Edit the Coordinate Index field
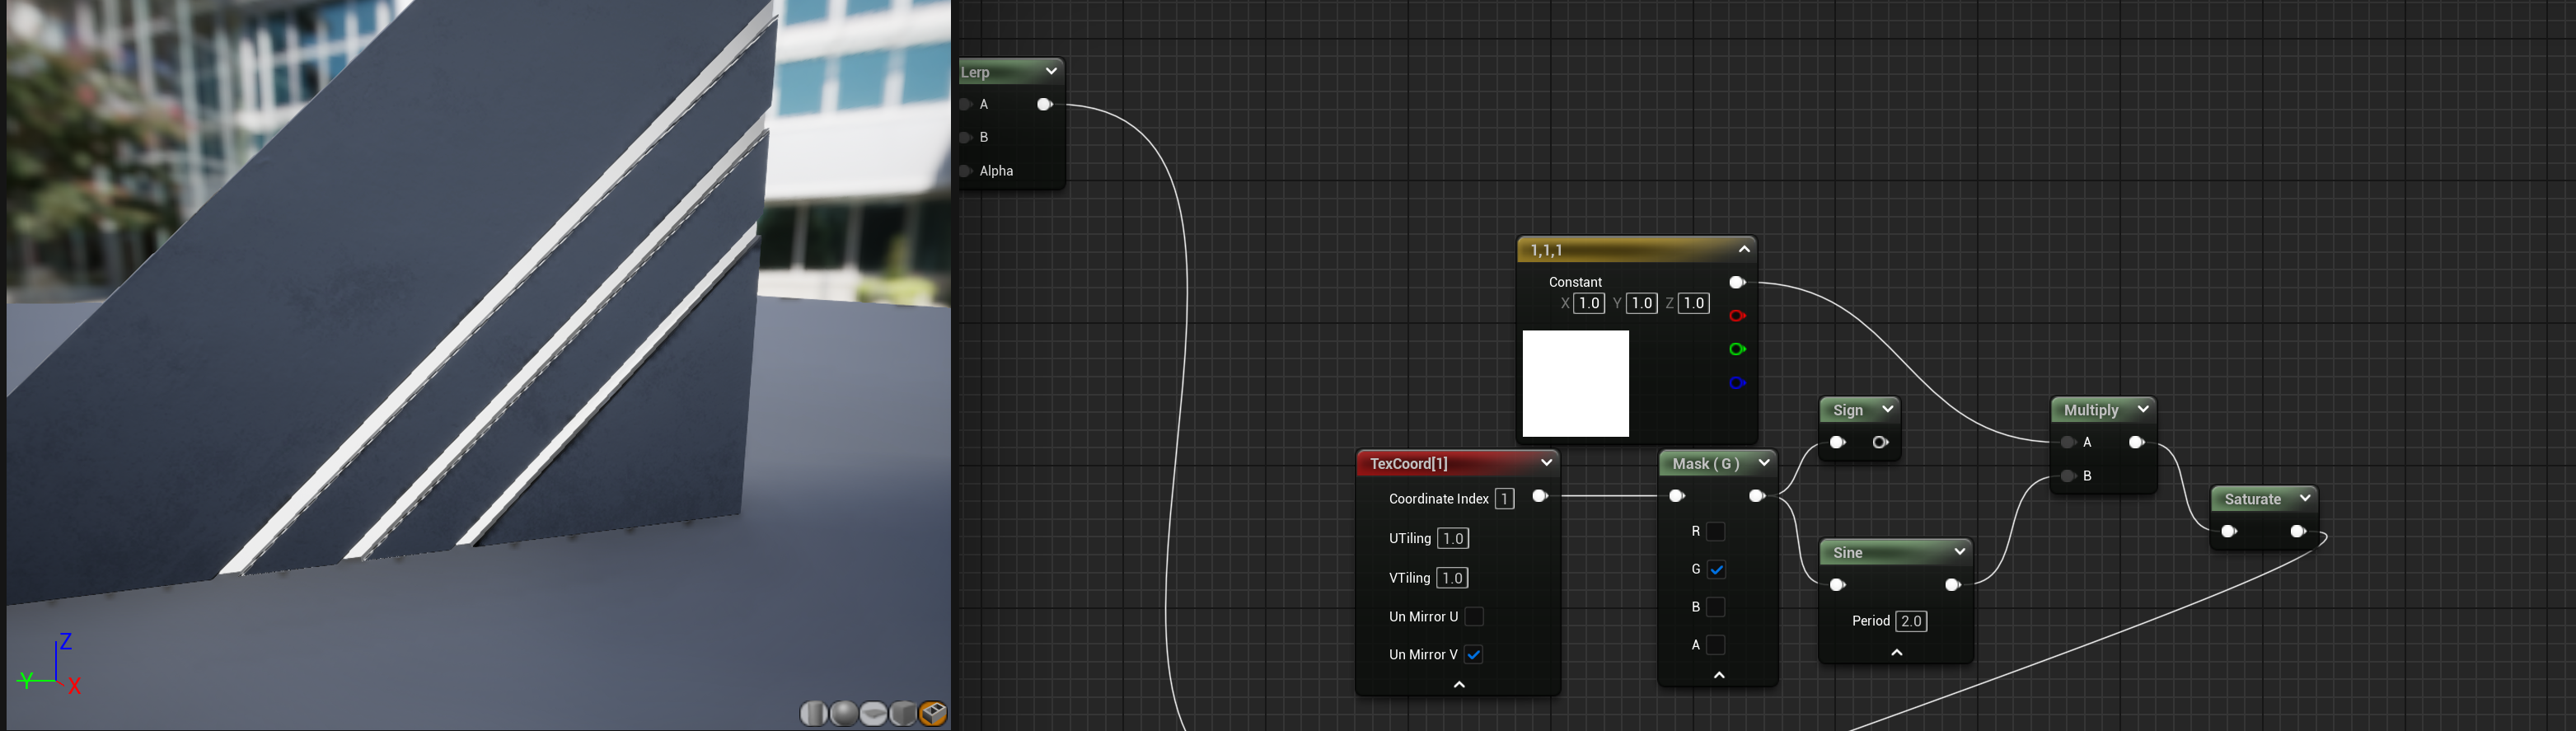The width and height of the screenshot is (2576, 731). point(1504,499)
